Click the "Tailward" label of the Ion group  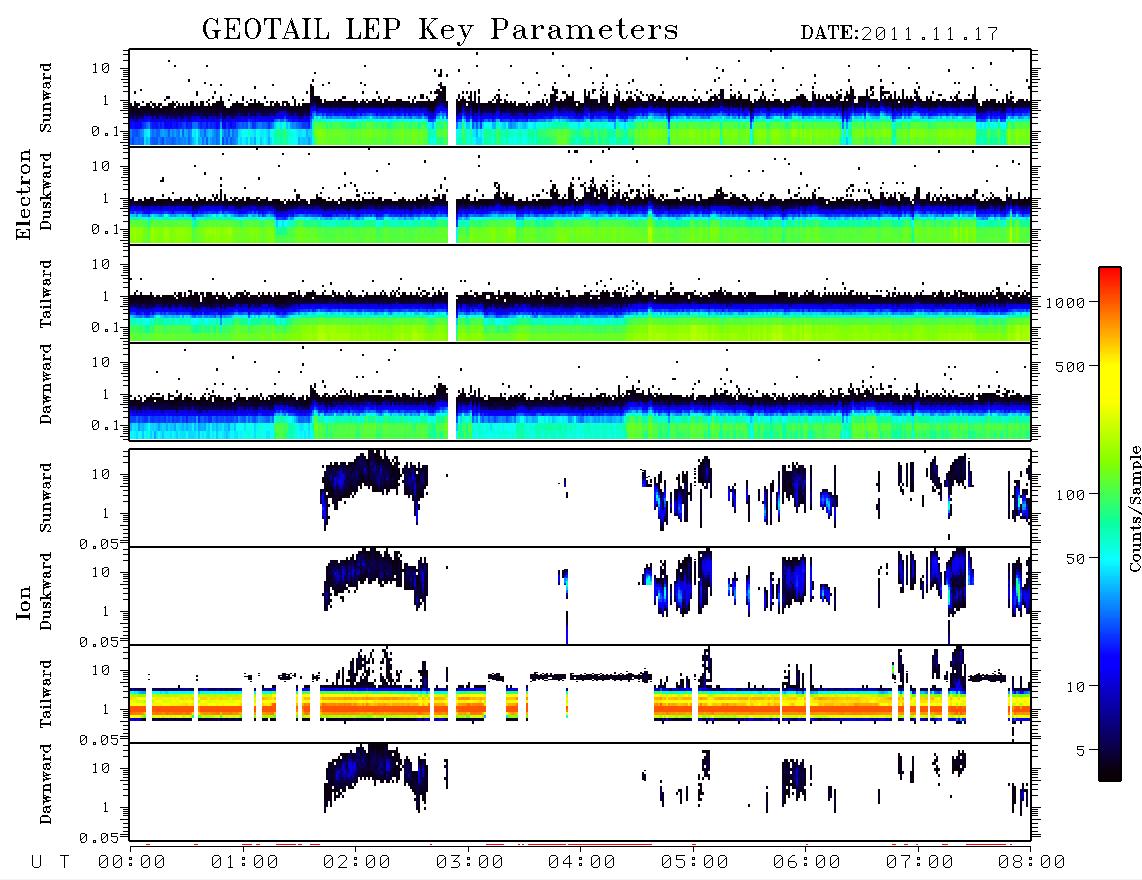click(x=46, y=694)
